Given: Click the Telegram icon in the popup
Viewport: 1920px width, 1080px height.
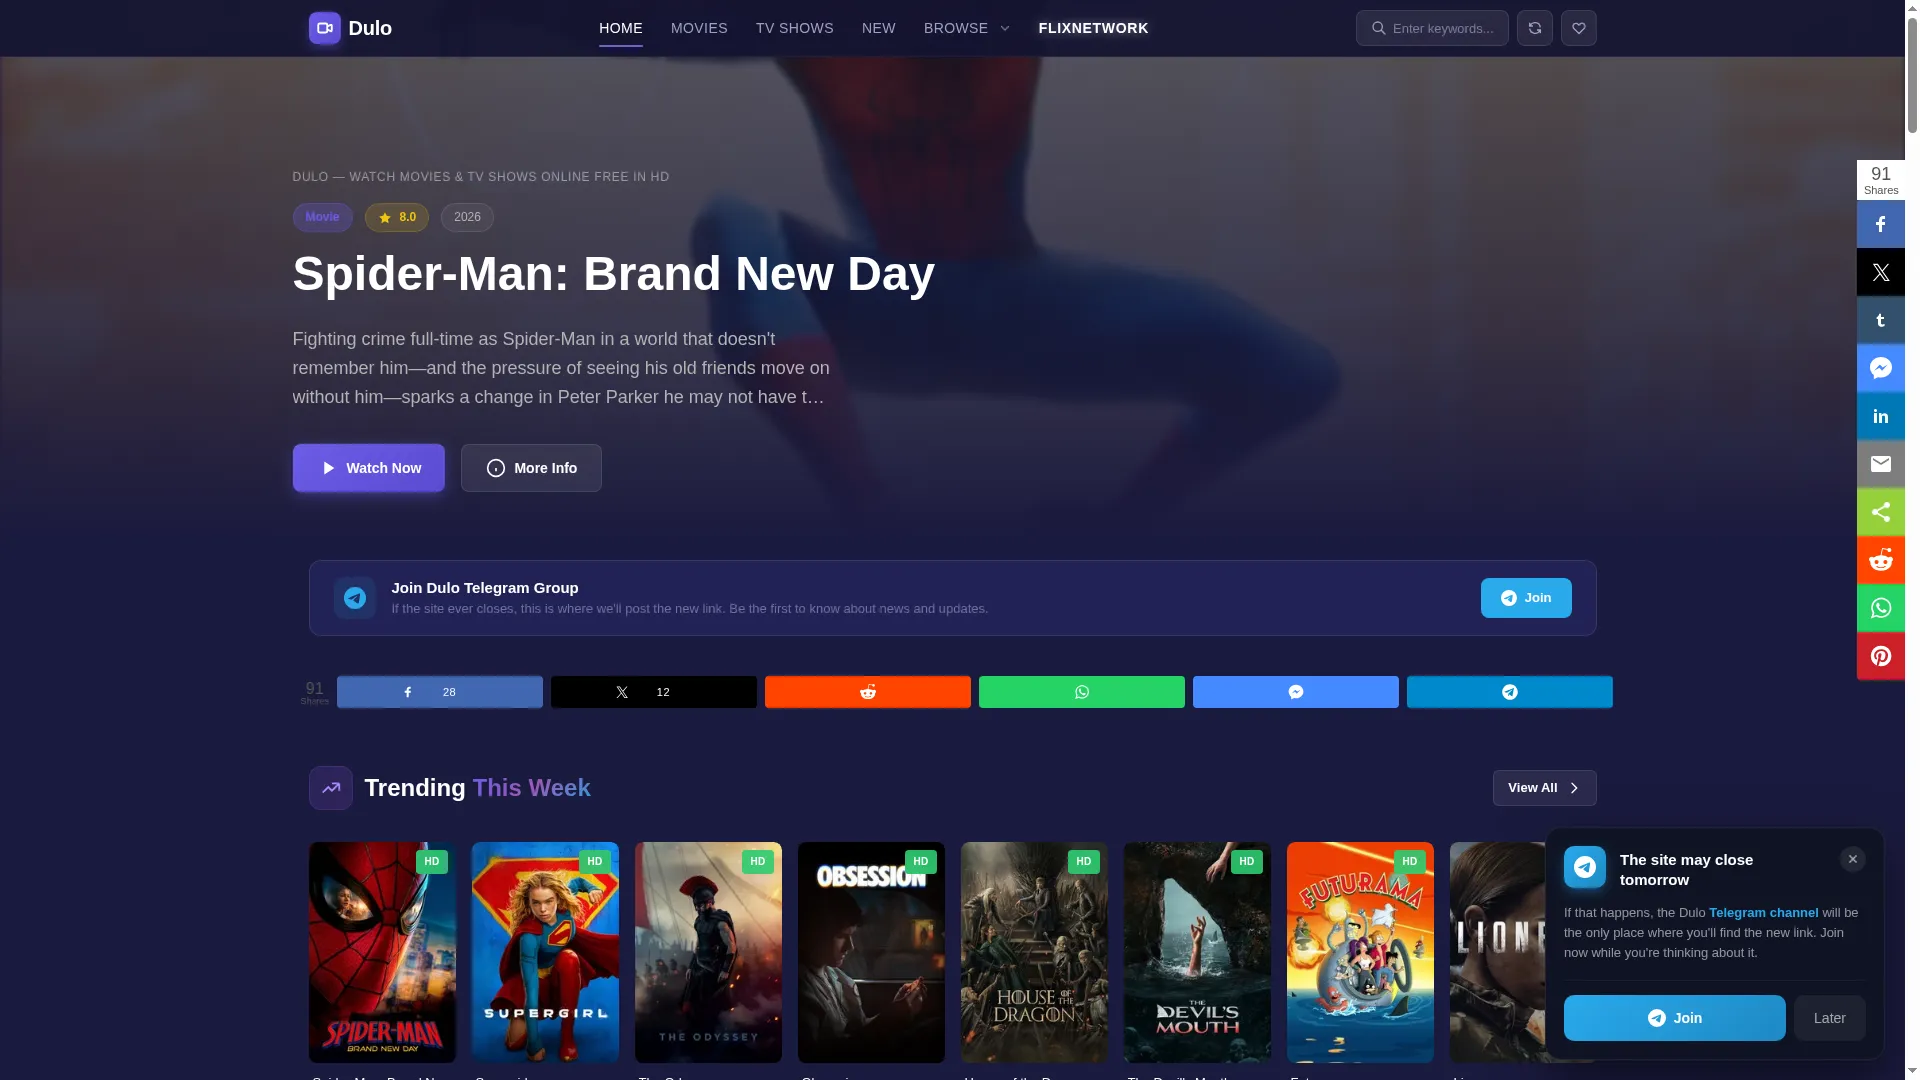Looking at the screenshot, I should click(x=1585, y=867).
